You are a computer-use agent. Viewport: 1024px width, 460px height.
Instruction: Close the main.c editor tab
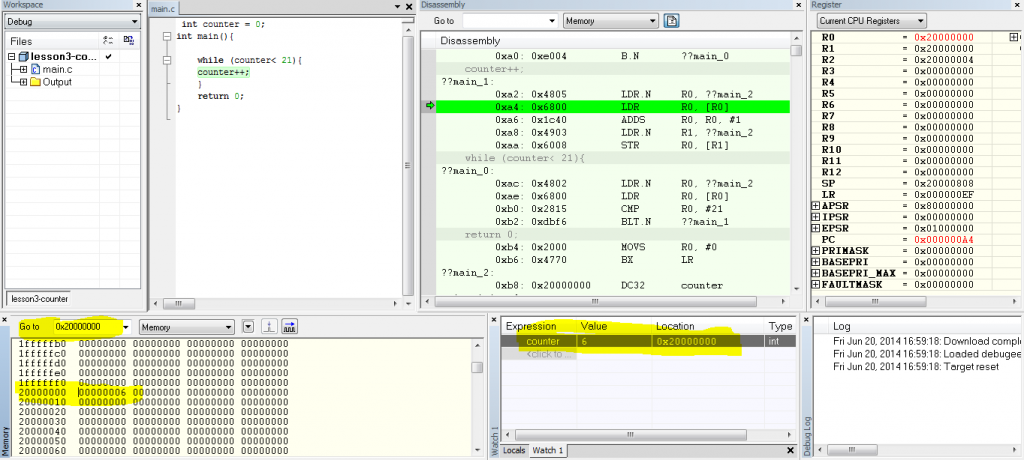[x=409, y=7]
